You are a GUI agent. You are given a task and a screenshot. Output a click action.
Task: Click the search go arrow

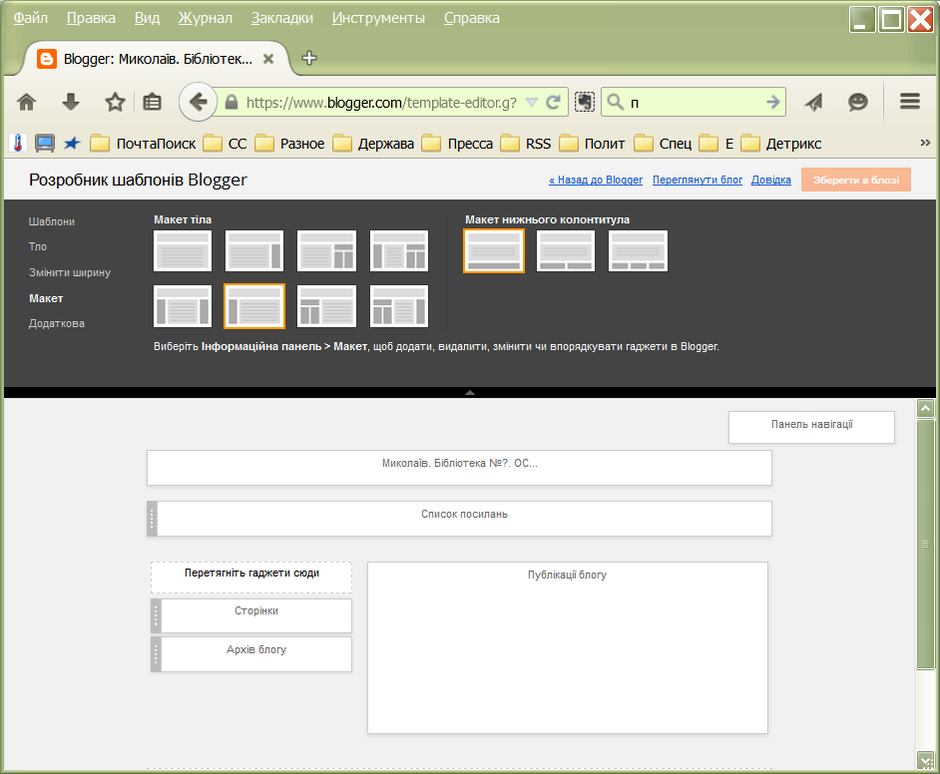(773, 102)
